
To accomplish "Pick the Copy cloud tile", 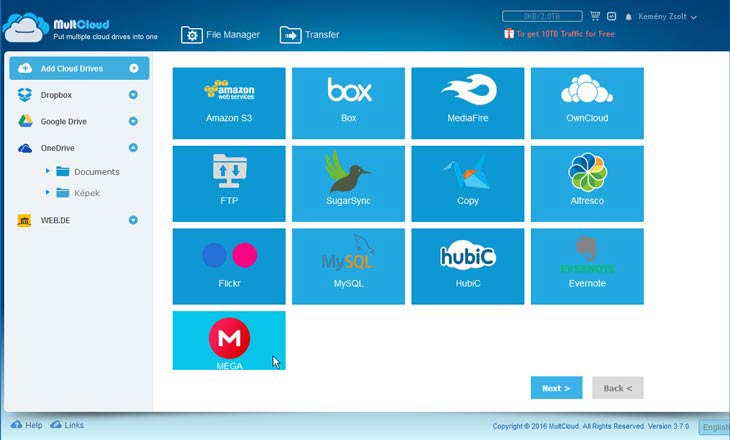I will click(467, 183).
